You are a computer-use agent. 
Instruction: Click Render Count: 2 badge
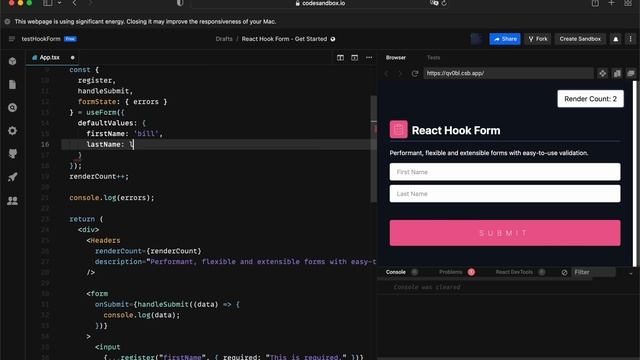point(590,99)
